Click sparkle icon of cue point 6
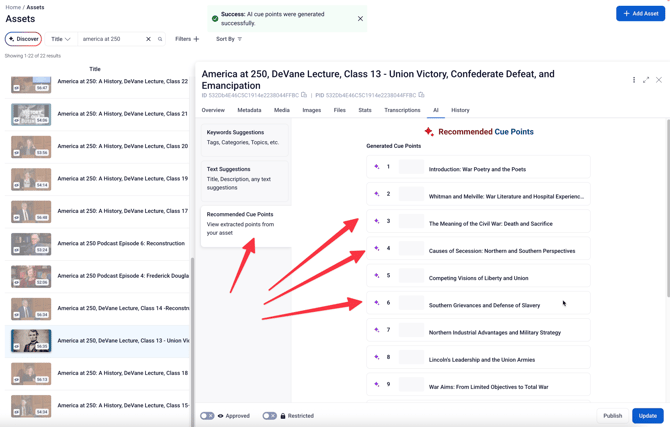Viewport: 670px width, 427px height. pyautogui.click(x=376, y=303)
